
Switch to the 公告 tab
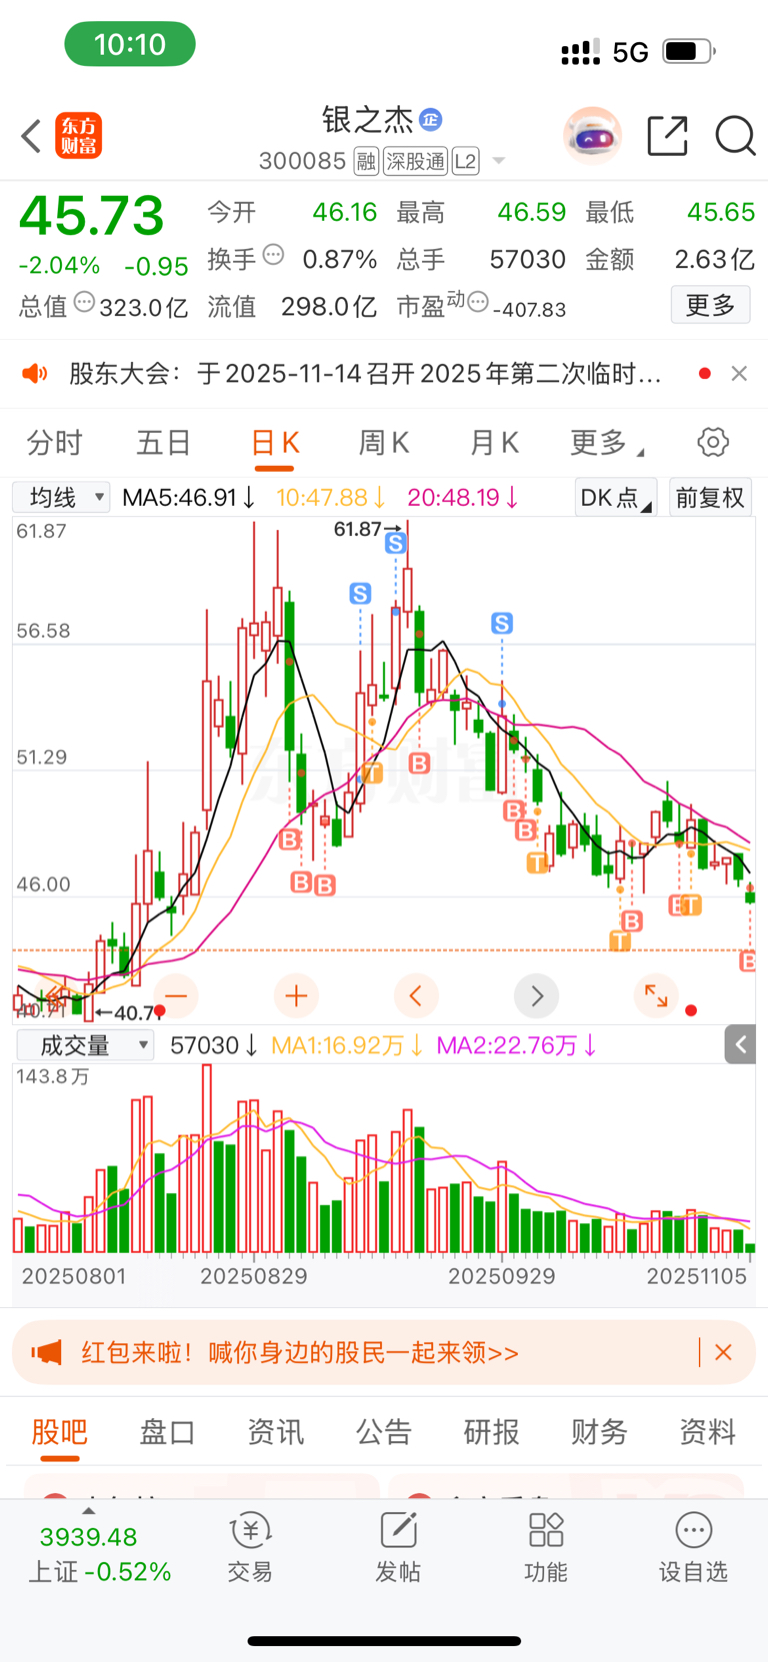pyautogui.click(x=383, y=1432)
